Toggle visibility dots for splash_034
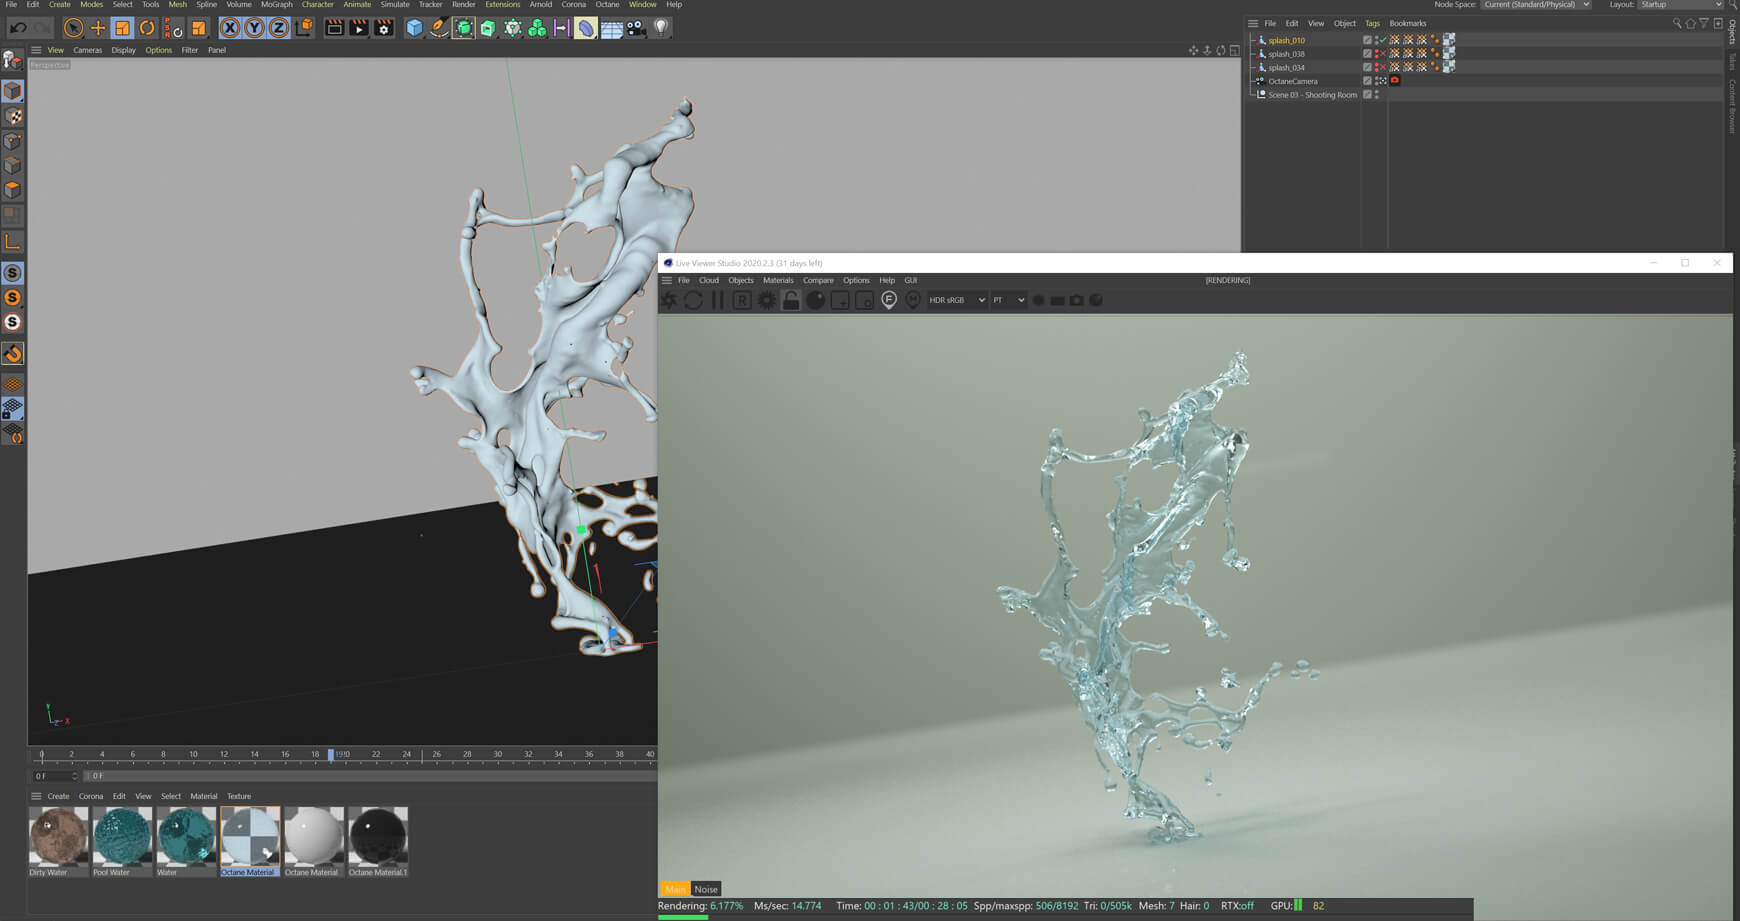Screen dimensions: 1740x921 click(1377, 67)
